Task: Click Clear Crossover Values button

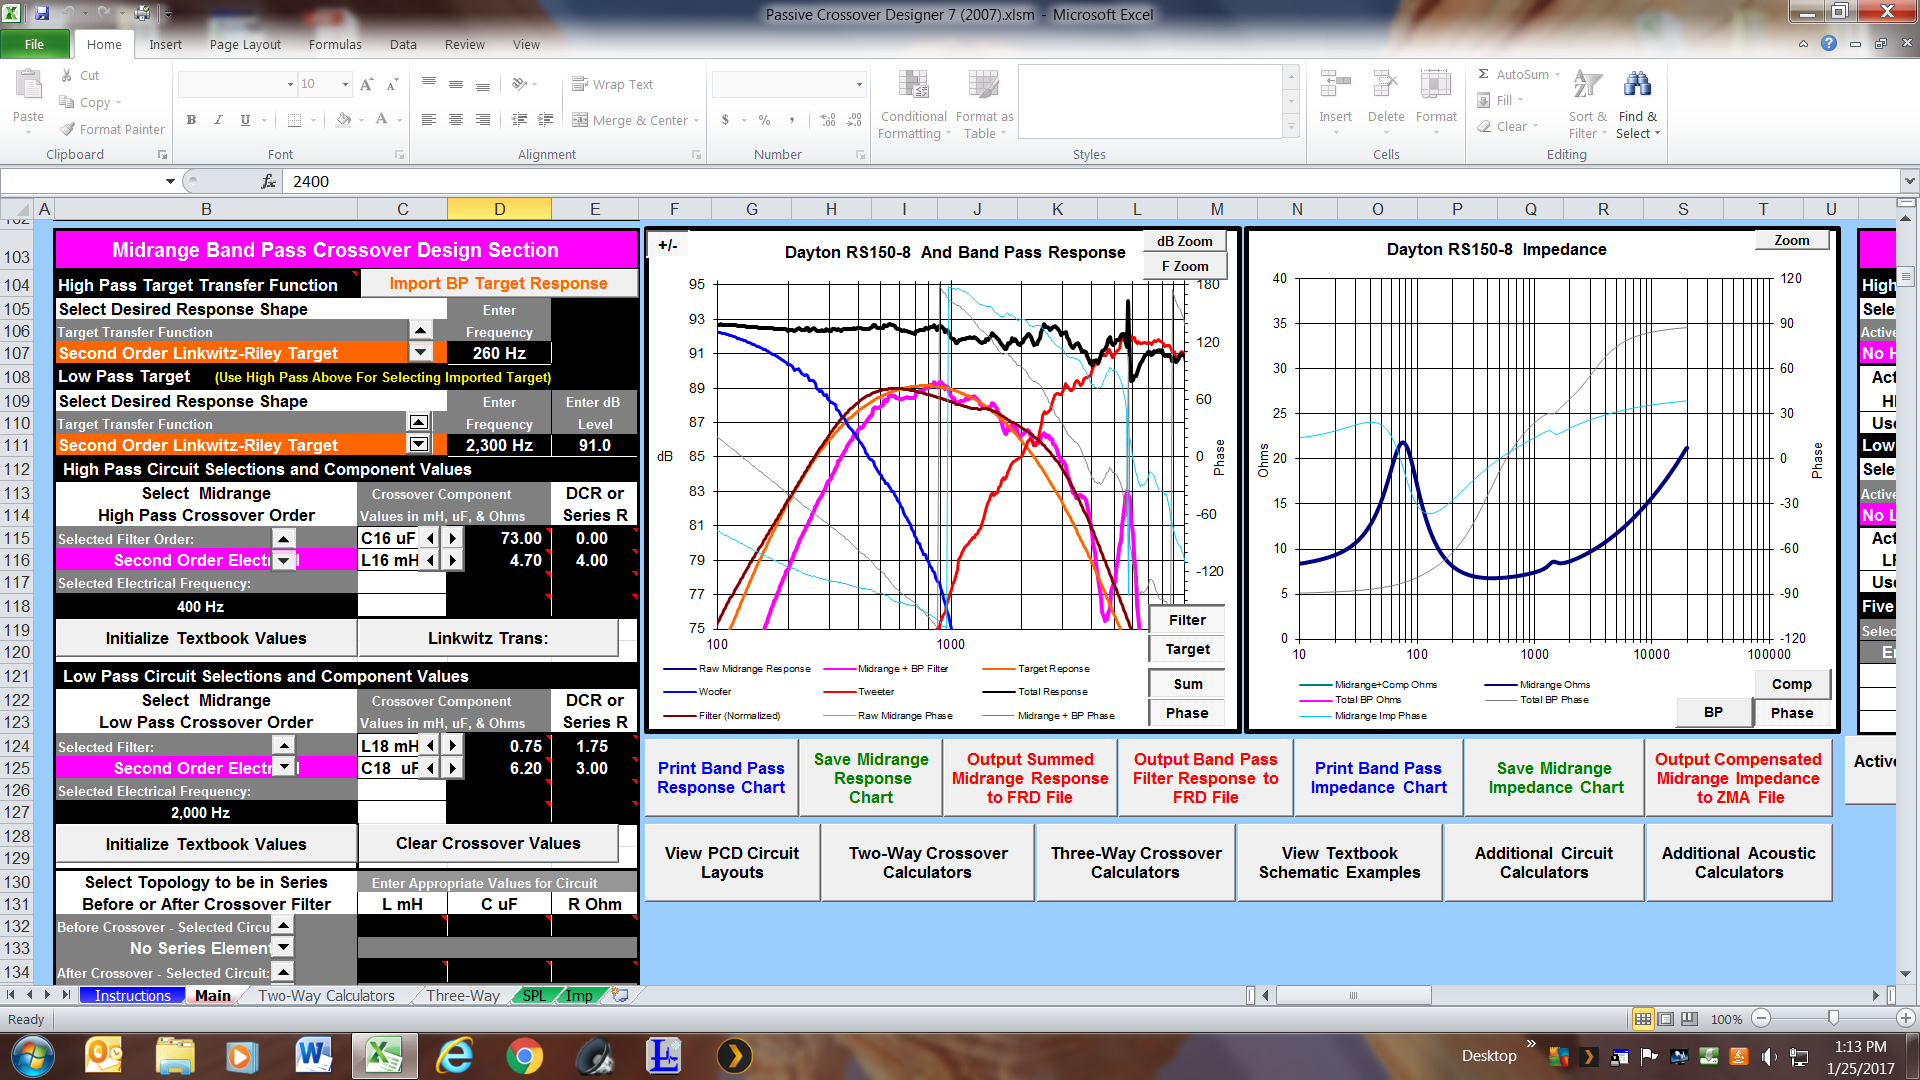Action: click(488, 843)
